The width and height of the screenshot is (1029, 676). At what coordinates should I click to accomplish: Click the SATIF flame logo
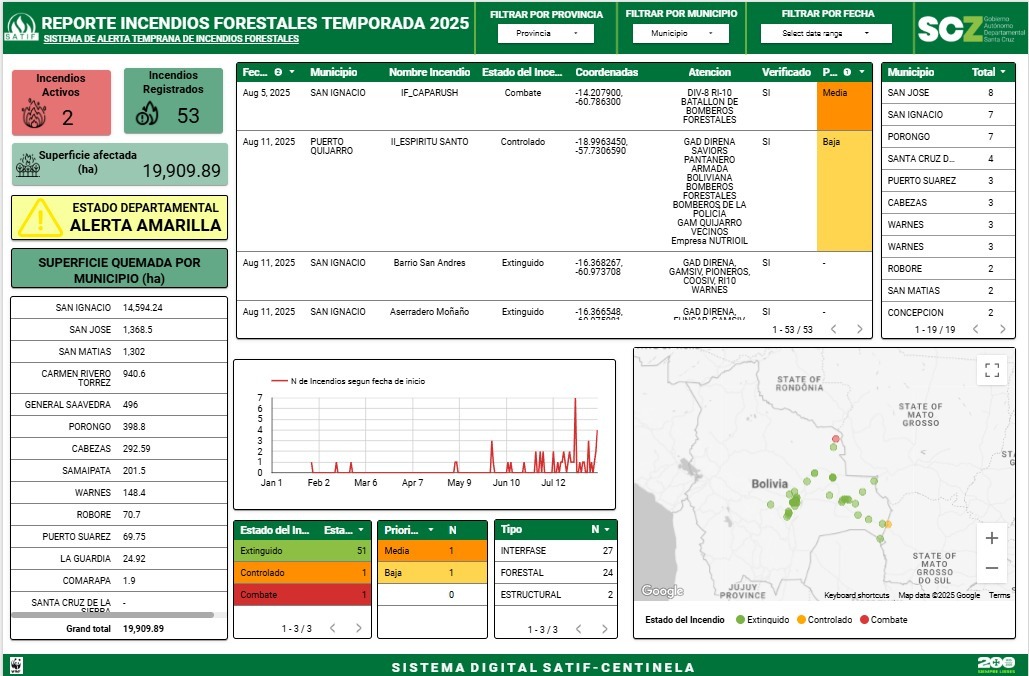coord(21,28)
